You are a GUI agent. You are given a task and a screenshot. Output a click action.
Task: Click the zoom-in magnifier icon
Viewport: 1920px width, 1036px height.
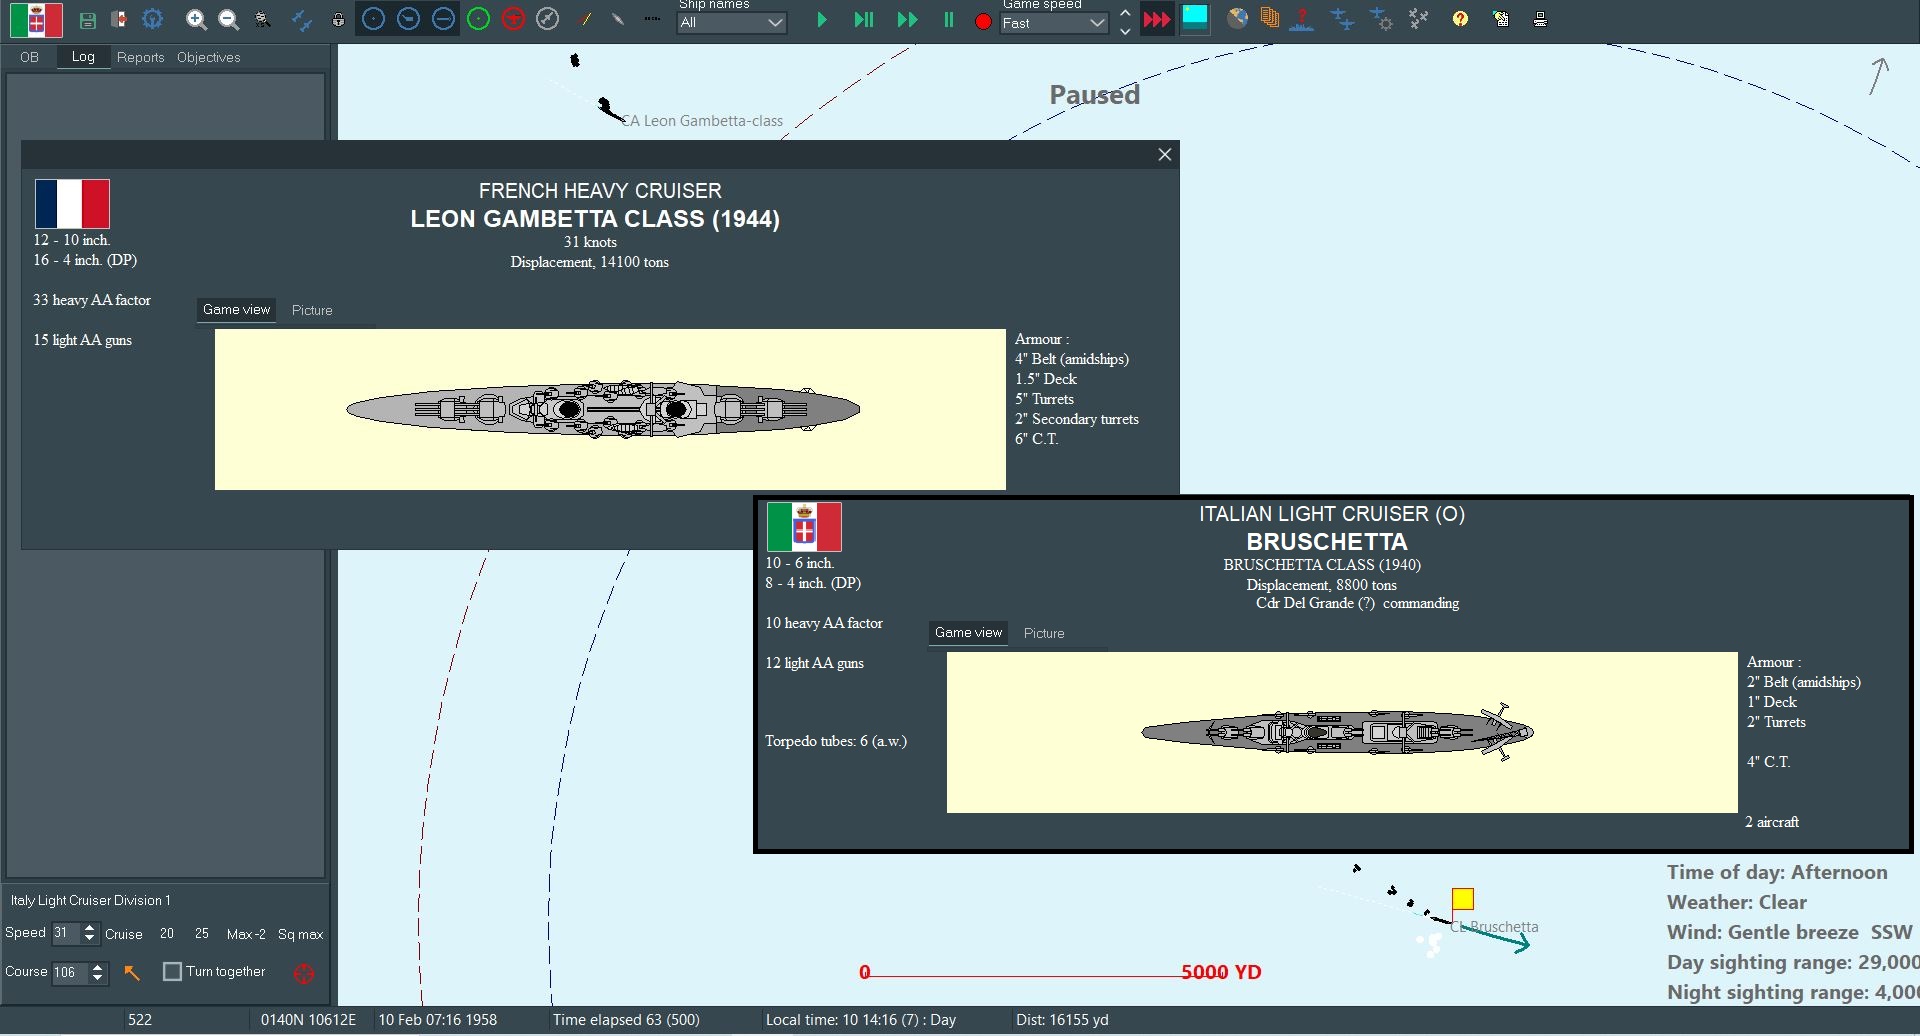(196, 19)
